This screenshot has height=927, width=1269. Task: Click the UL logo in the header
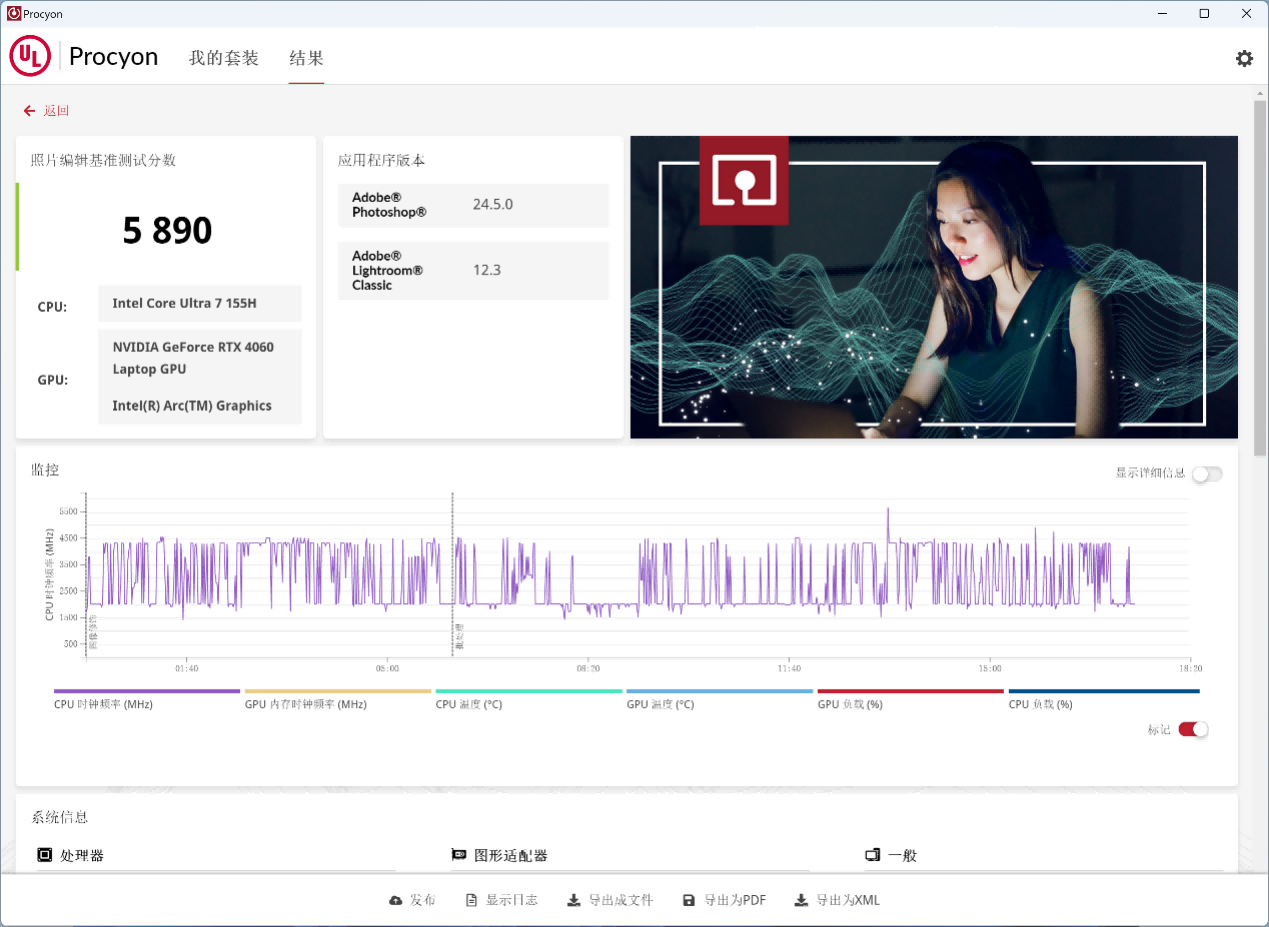pos(29,56)
